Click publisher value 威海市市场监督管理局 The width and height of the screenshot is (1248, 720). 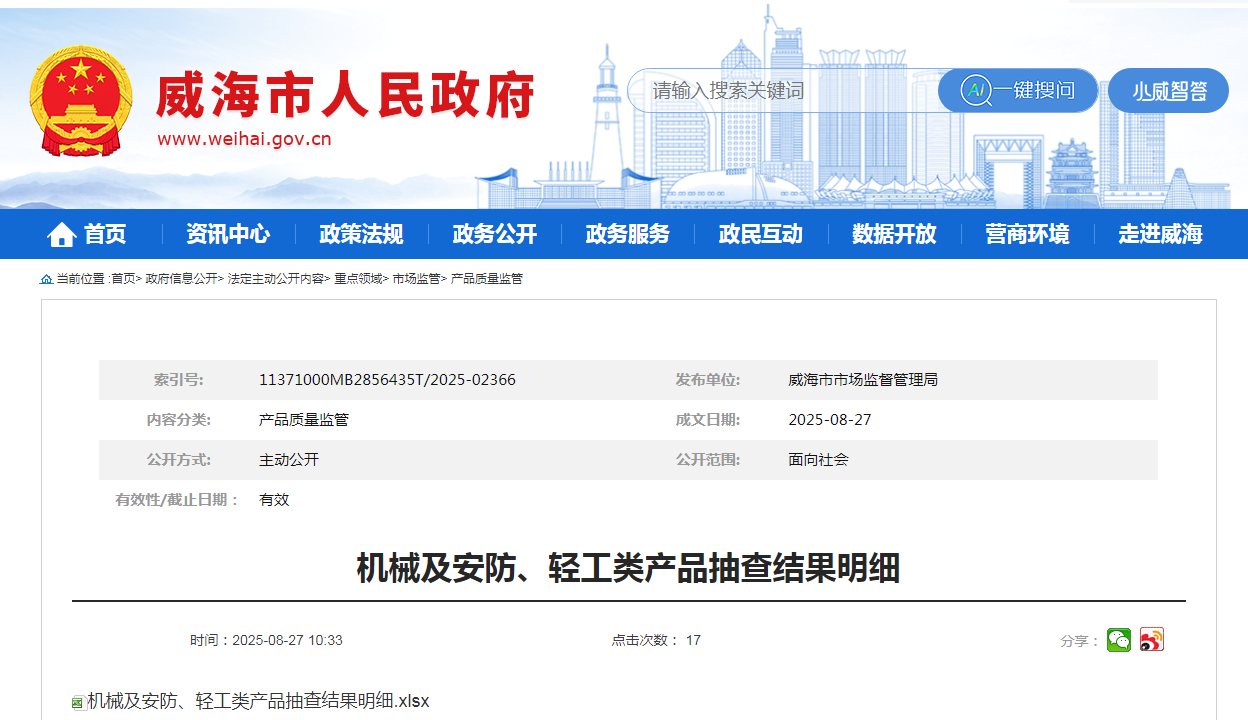(863, 380)
